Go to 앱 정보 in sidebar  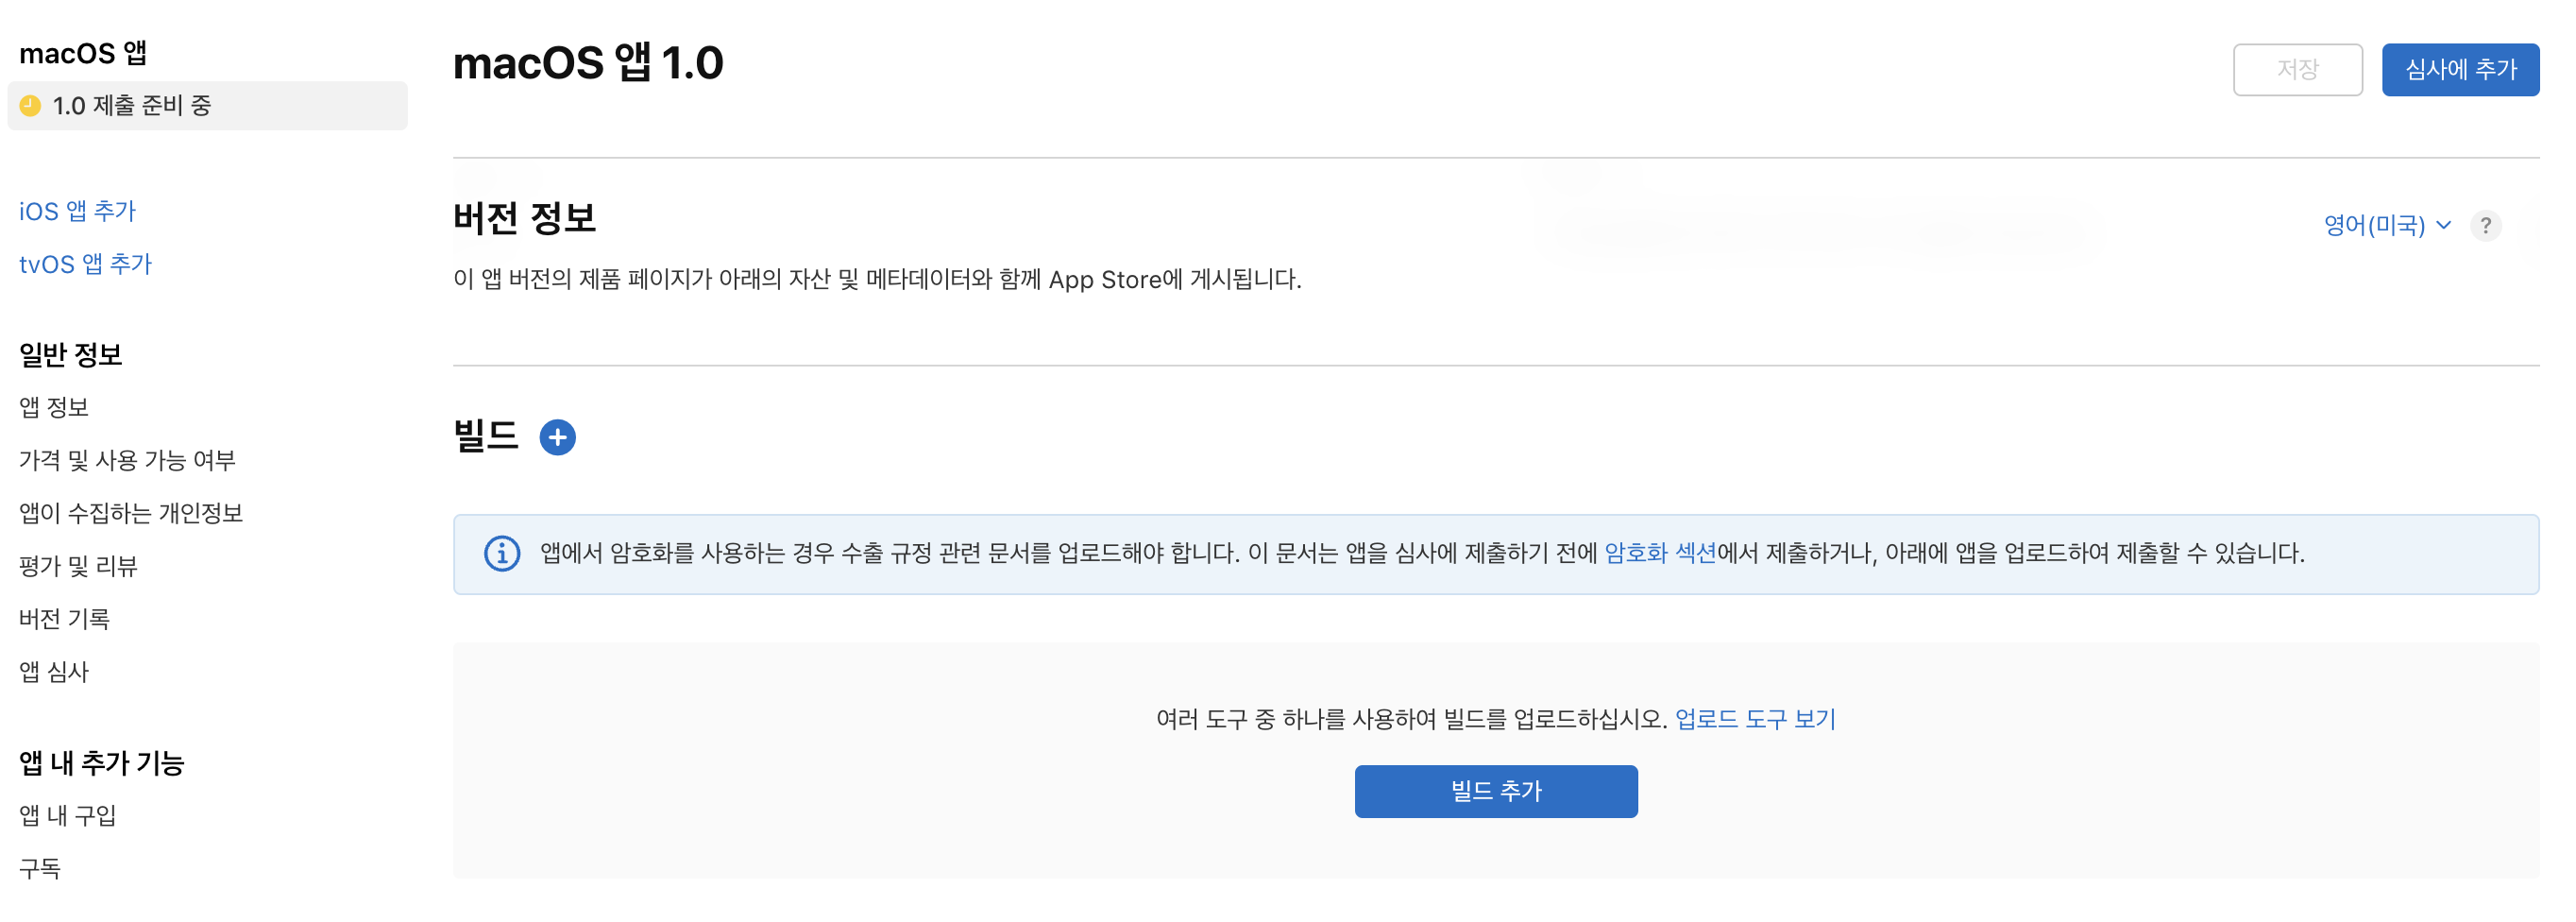click(x=54, y=407)
